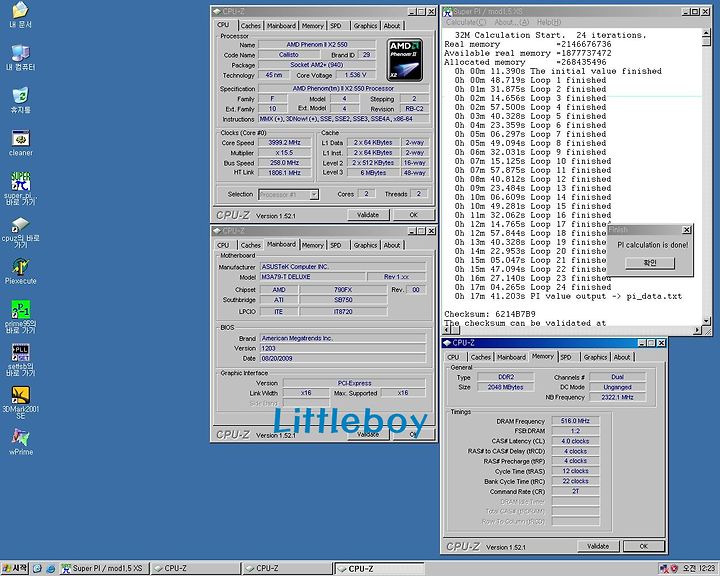720x576 pixels.
Task: Activate the first CPU-Z taskbar button
Action: 196,569
